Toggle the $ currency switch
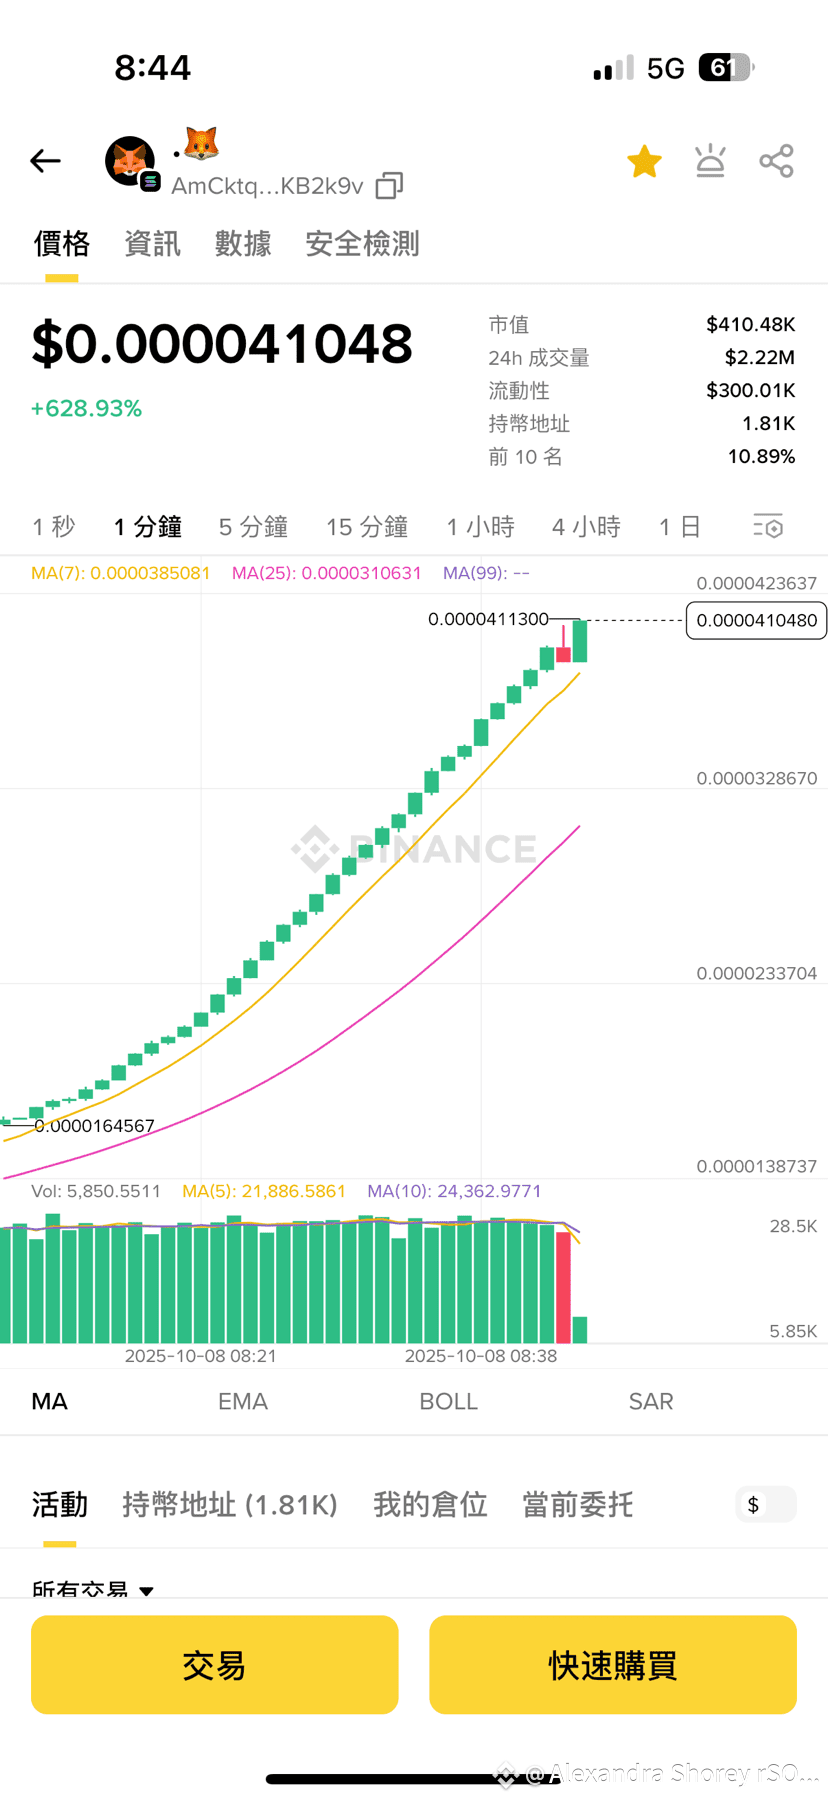This screenshot has width=828, height=1801. 766,1504
